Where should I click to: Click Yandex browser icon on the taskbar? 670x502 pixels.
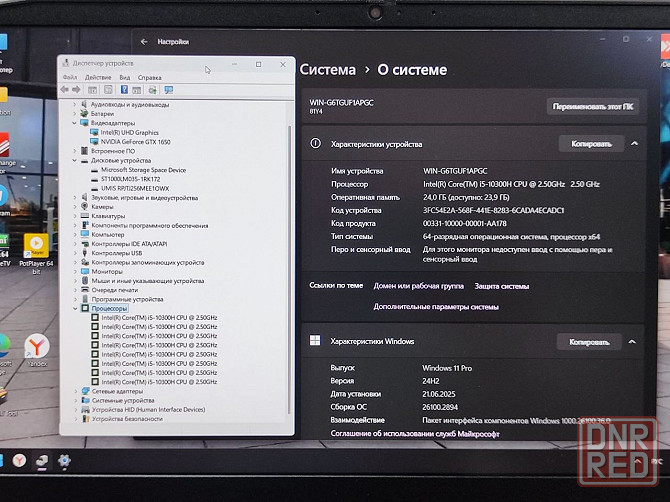tap(19, 461)
